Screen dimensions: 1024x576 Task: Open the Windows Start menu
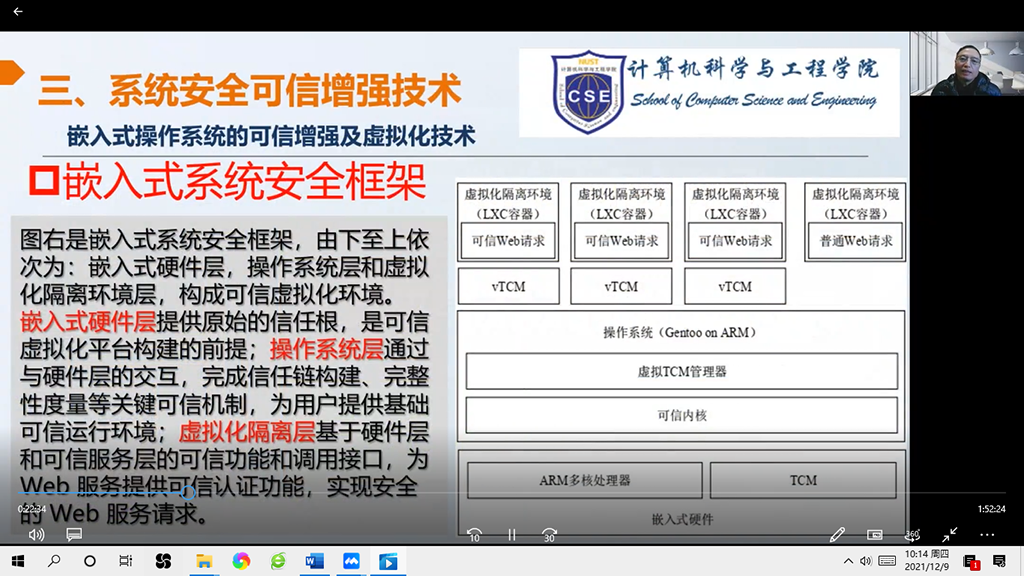[17, 561]
